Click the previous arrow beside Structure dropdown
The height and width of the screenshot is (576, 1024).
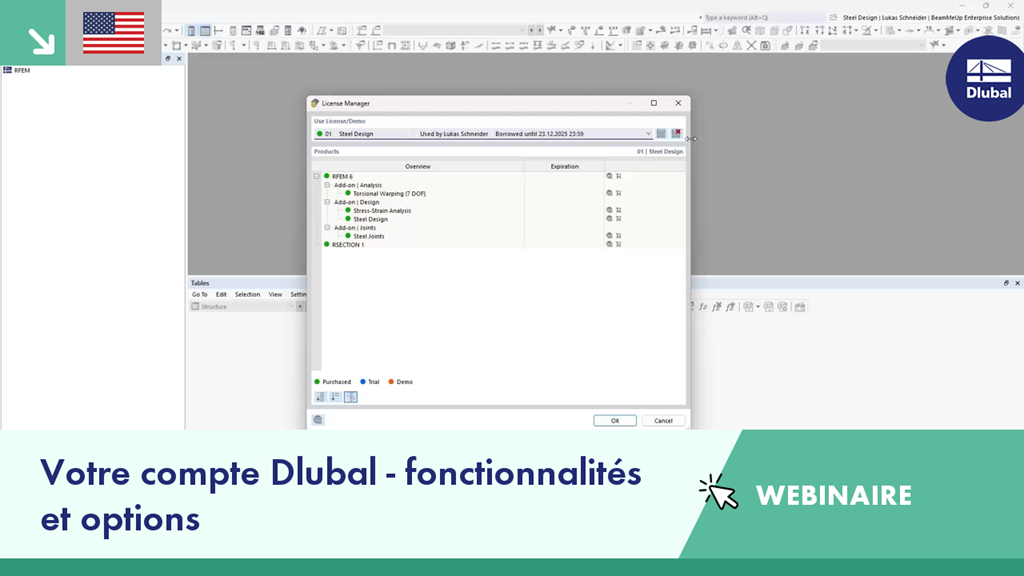300,306
